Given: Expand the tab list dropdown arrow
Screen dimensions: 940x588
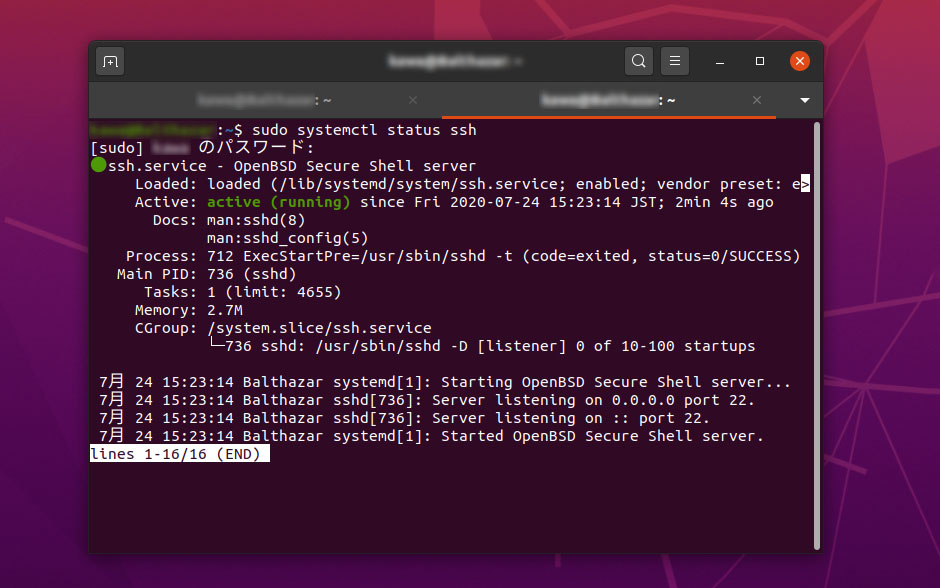Looking at the screenshot, I should tap(805, 100).
